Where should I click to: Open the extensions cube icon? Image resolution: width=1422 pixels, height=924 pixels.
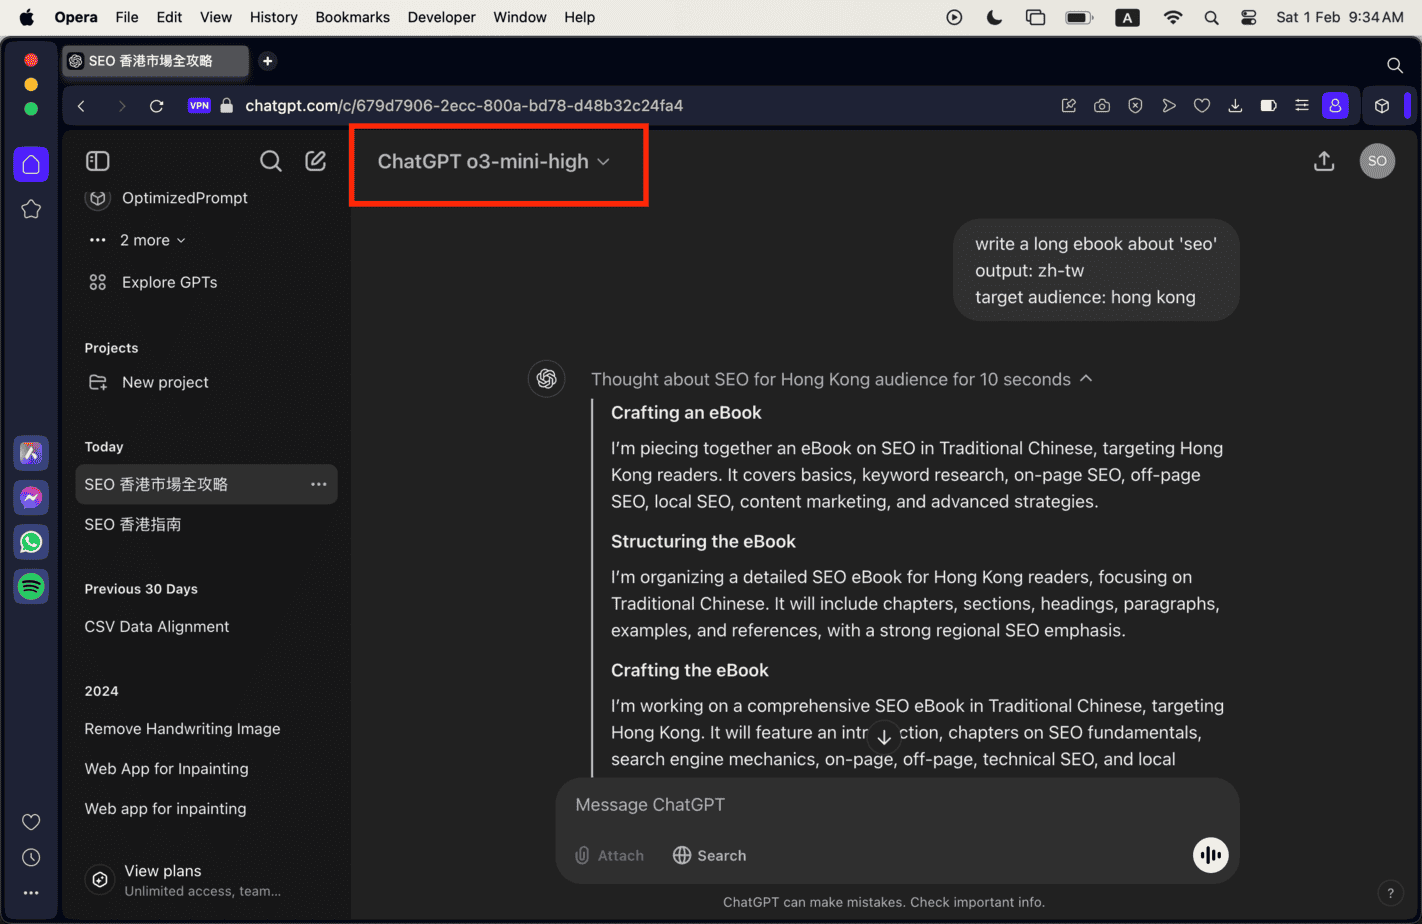(1382, 106)
